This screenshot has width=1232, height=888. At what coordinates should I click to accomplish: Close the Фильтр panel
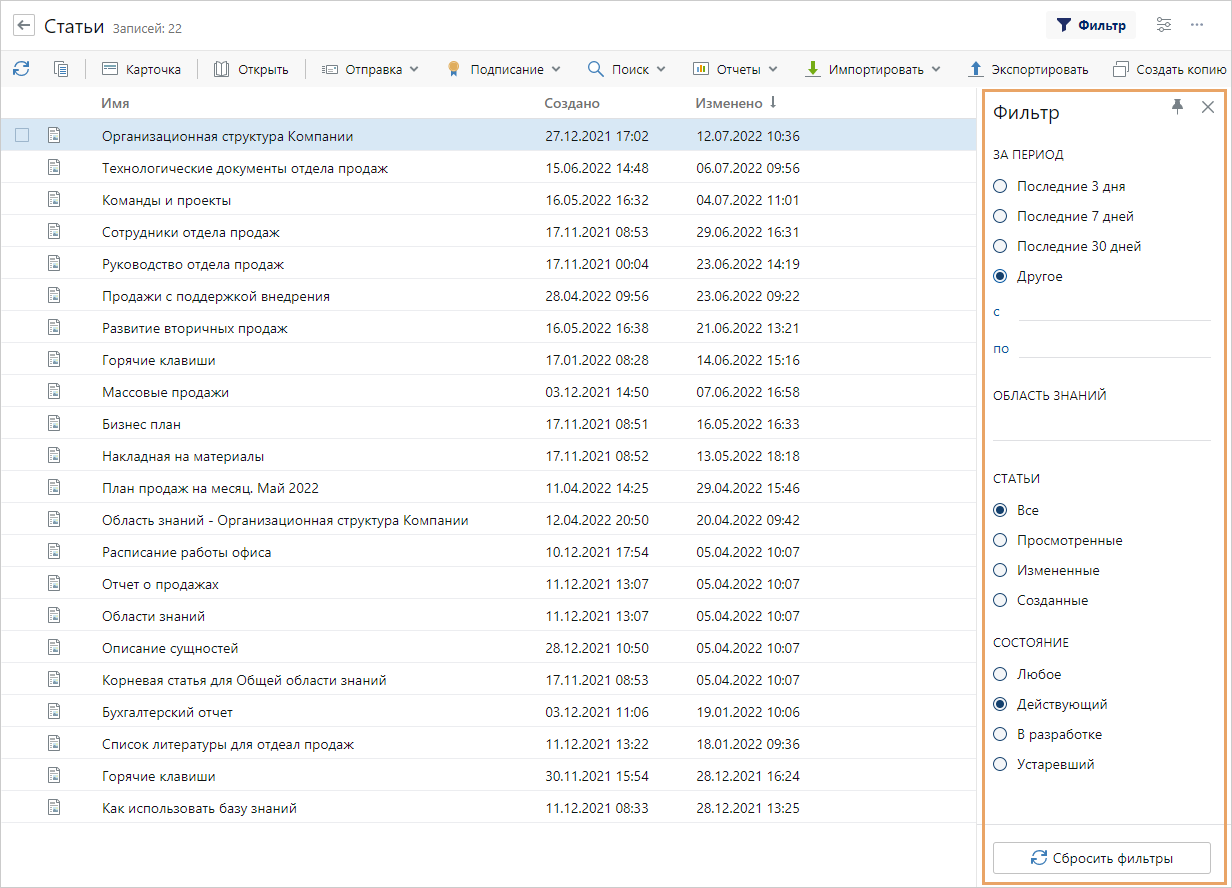[x=1207, y=107]
